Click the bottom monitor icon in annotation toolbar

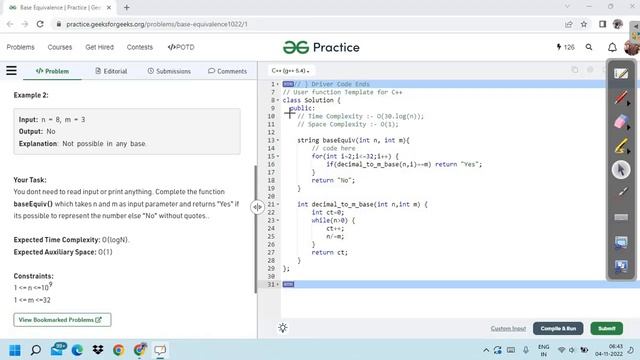(621, 266)
